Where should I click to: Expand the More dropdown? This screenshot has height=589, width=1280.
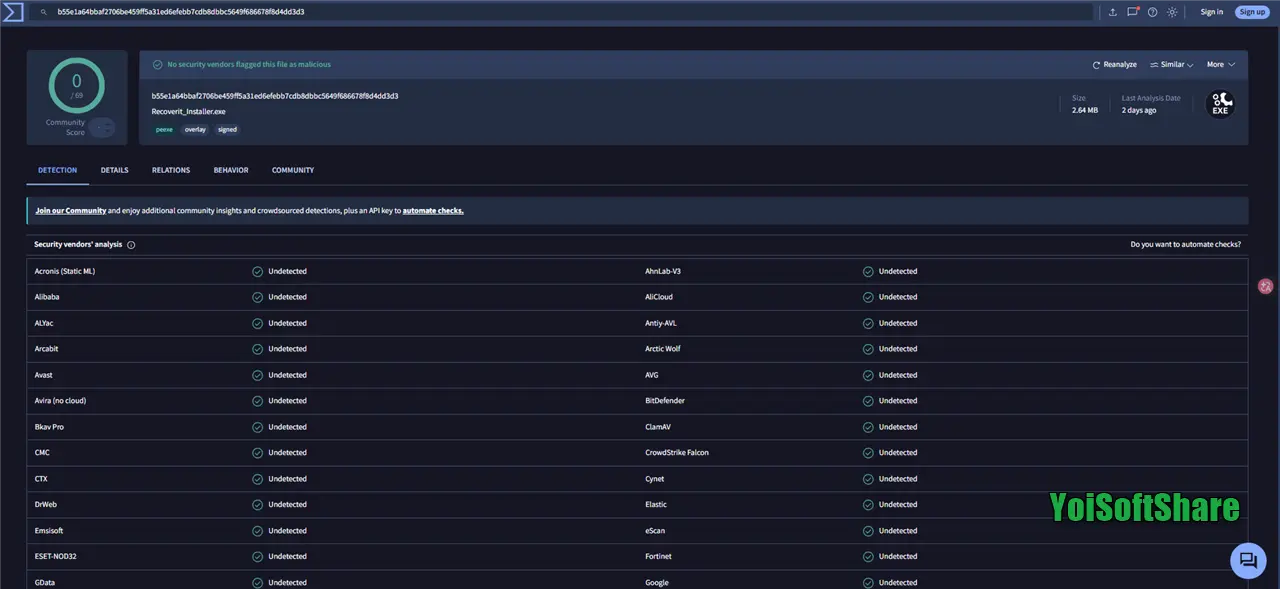(1221, 64)
